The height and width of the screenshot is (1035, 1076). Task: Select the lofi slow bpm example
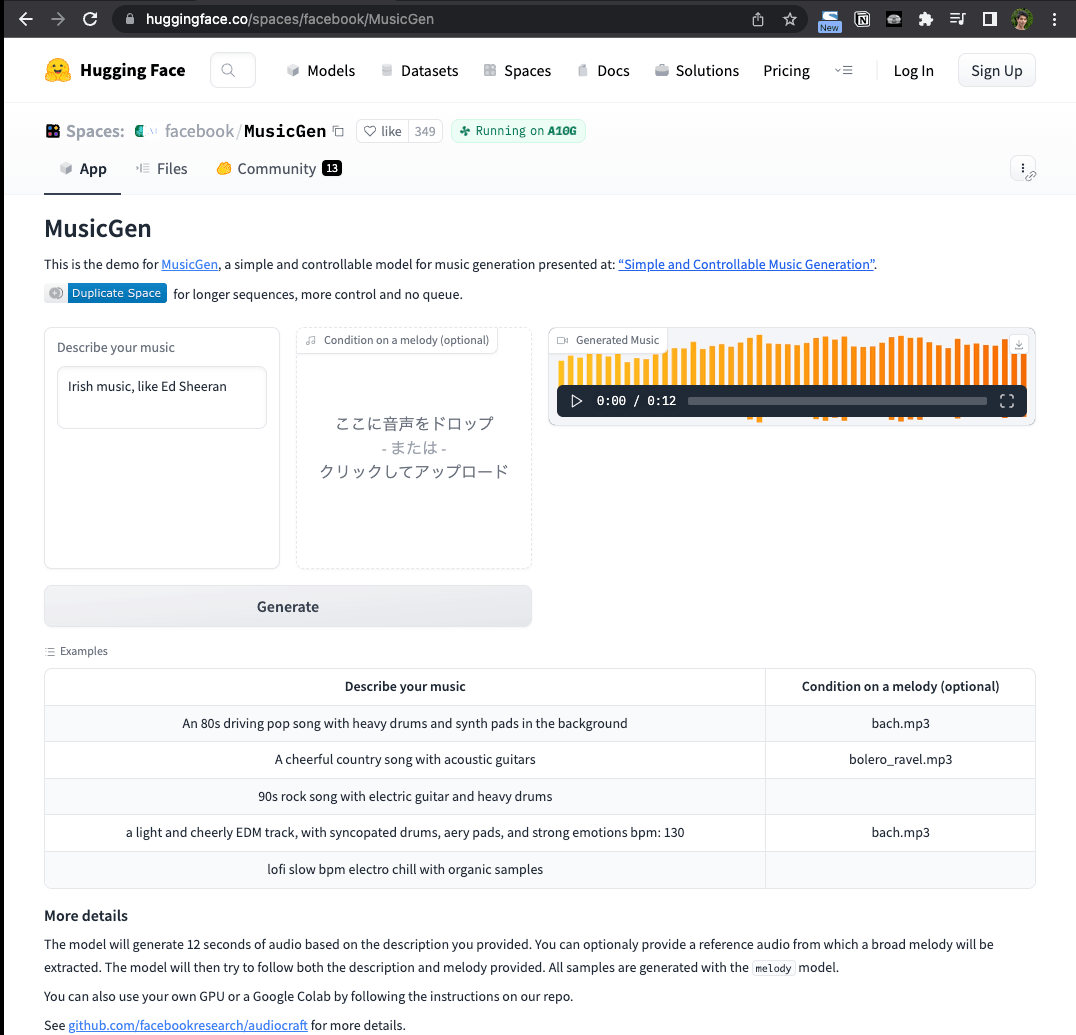405,870
